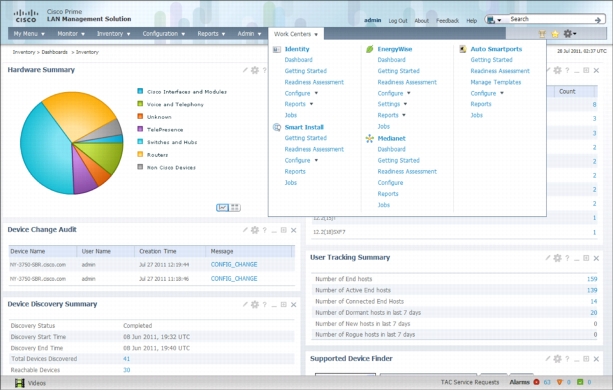Screen dimensions: 614x391
Task: Click the Medianet star icon
Action: coord(369,139)
